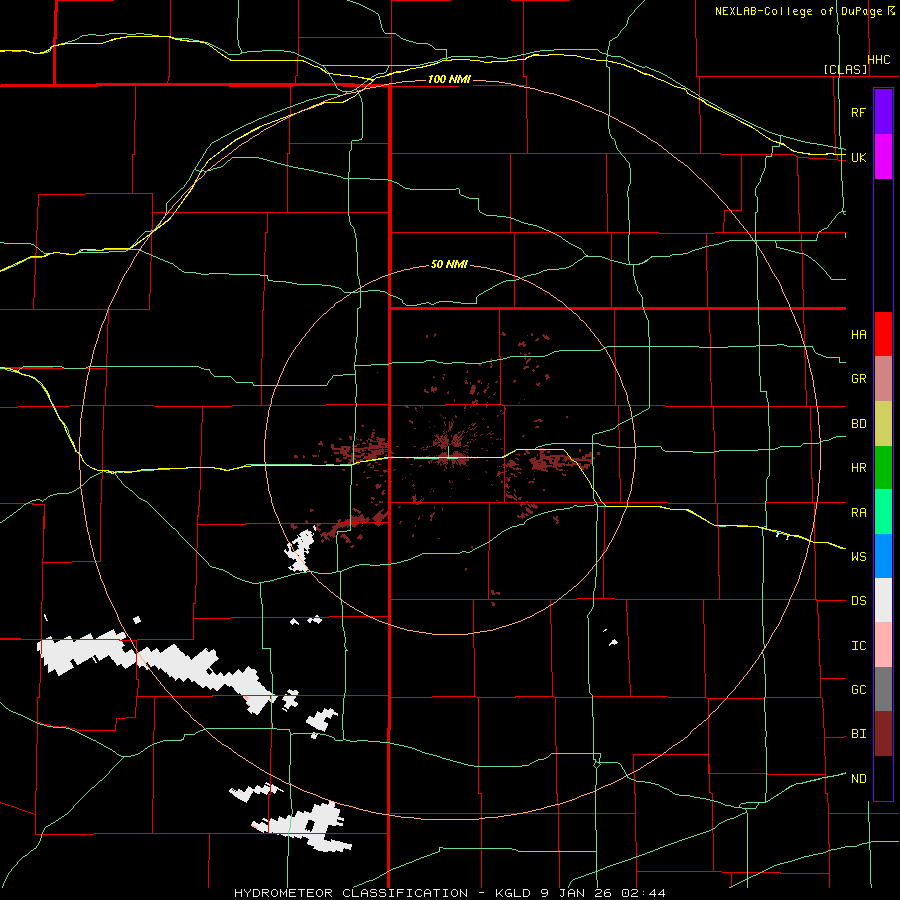The image size is (900, 900).
Task: Click the HA legend label
Action: click(x=858, y=335)
